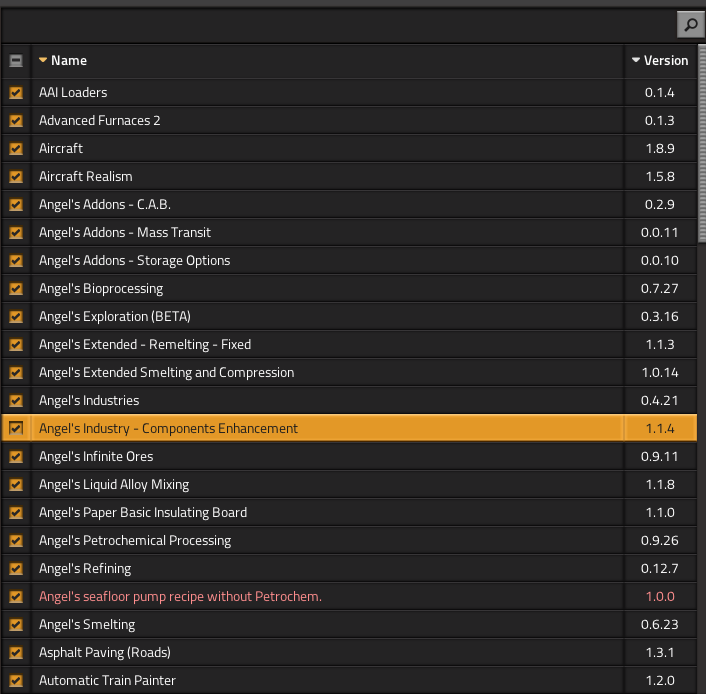
Task: Click red version 1.0.0 cell
Action: click(x=660, y=596)
